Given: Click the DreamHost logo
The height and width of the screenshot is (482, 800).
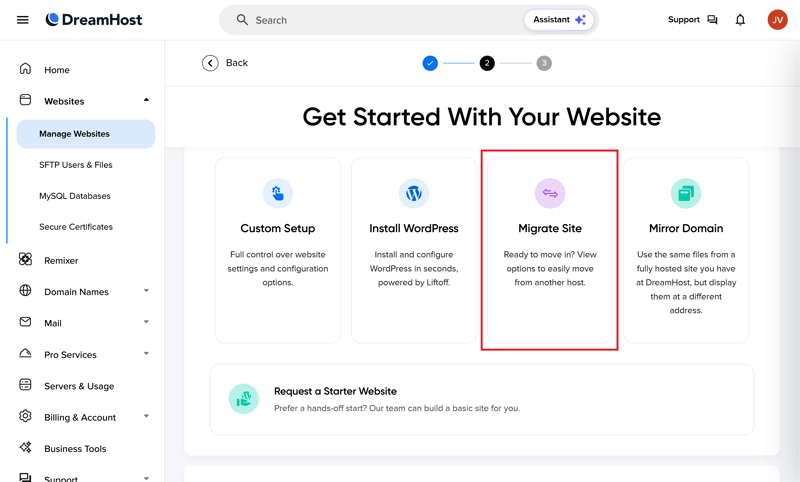Looking at the screenshot, I should pos(94,20).
